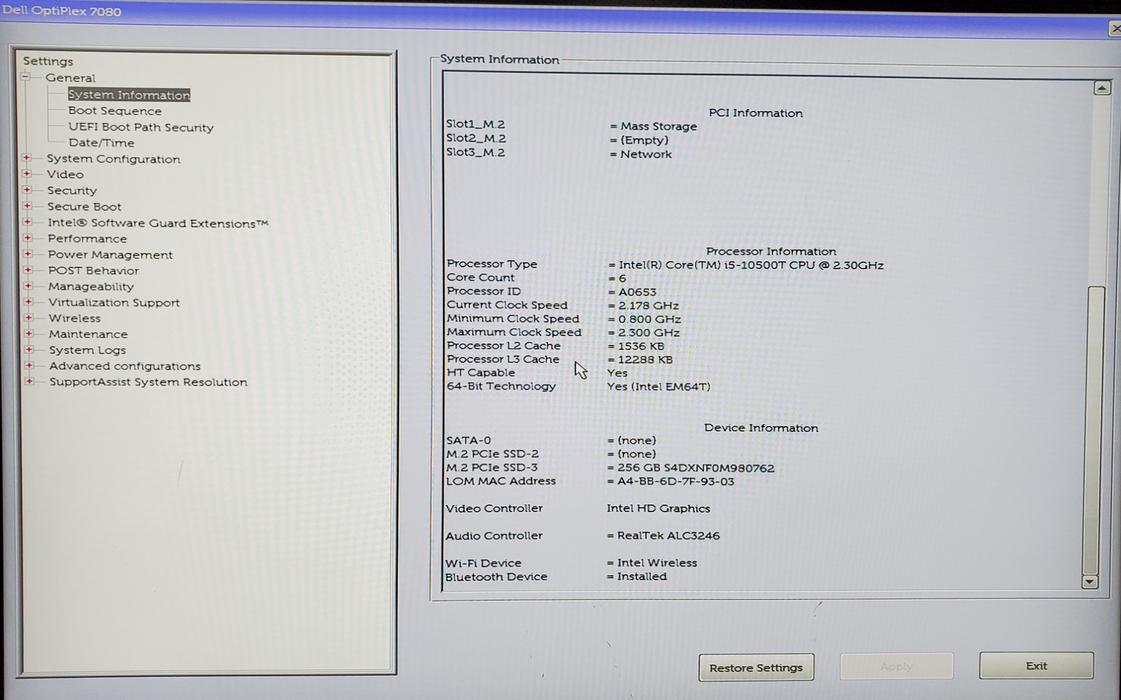Select the Maintenance category label
Image resolution: width=1121 pixels, height=700 pixels.
coord(88,334)
